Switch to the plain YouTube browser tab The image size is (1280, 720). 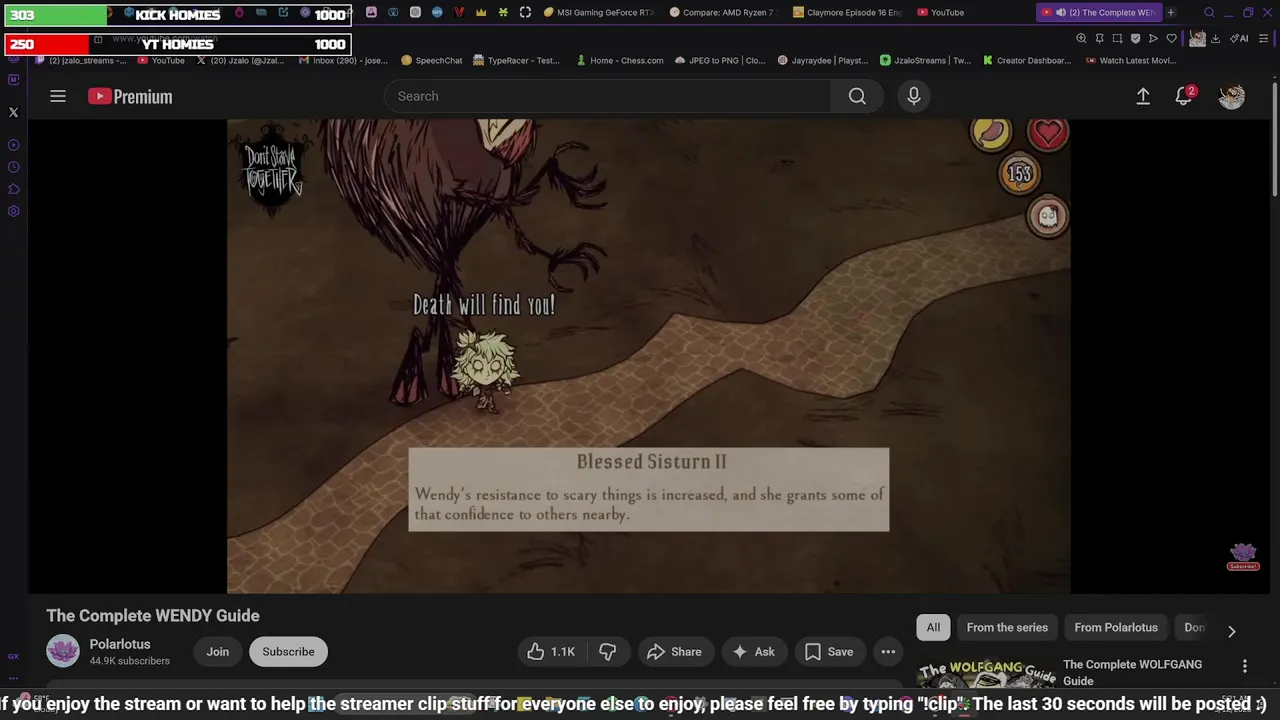940,12
